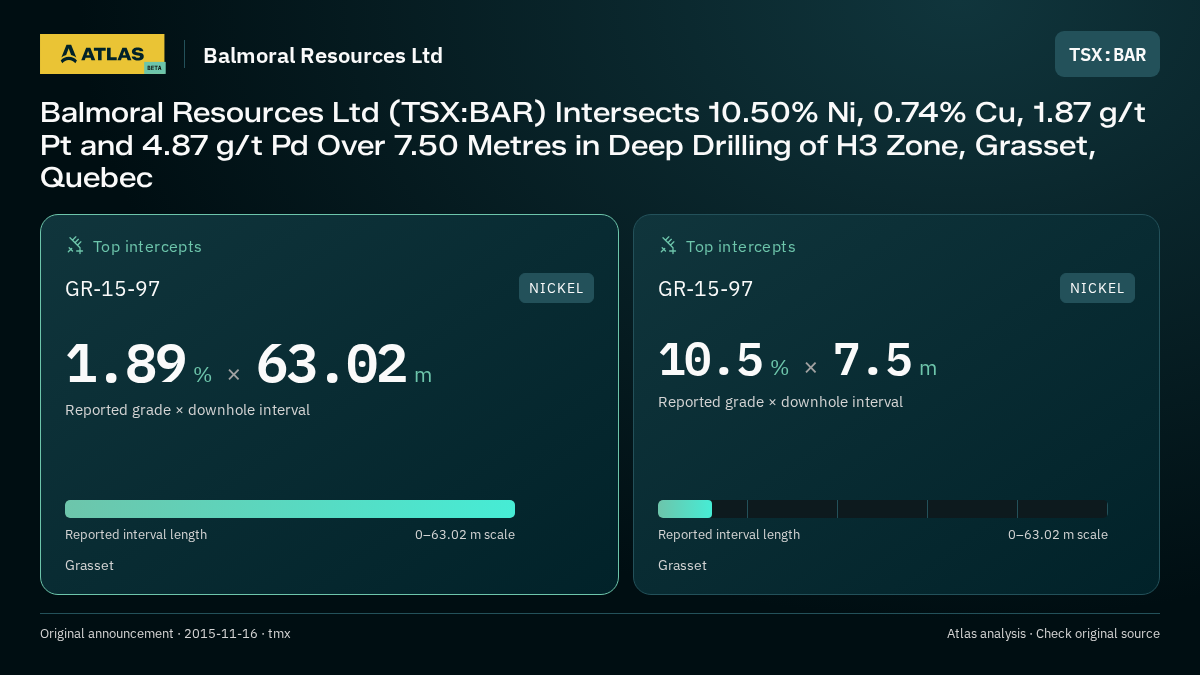Click the Grasset label in the right card

(x=682, y=566)
